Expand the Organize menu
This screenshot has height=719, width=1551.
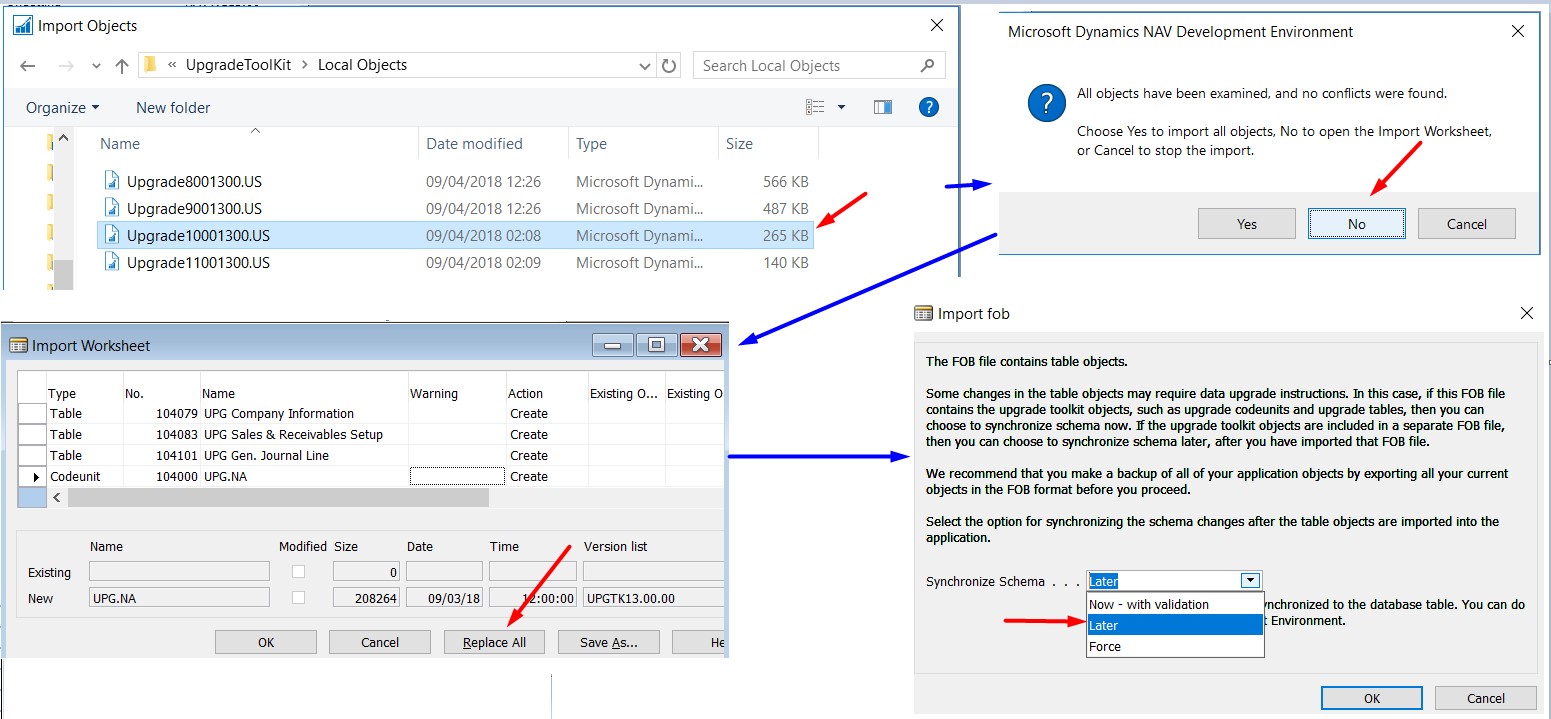coord(62,107)
